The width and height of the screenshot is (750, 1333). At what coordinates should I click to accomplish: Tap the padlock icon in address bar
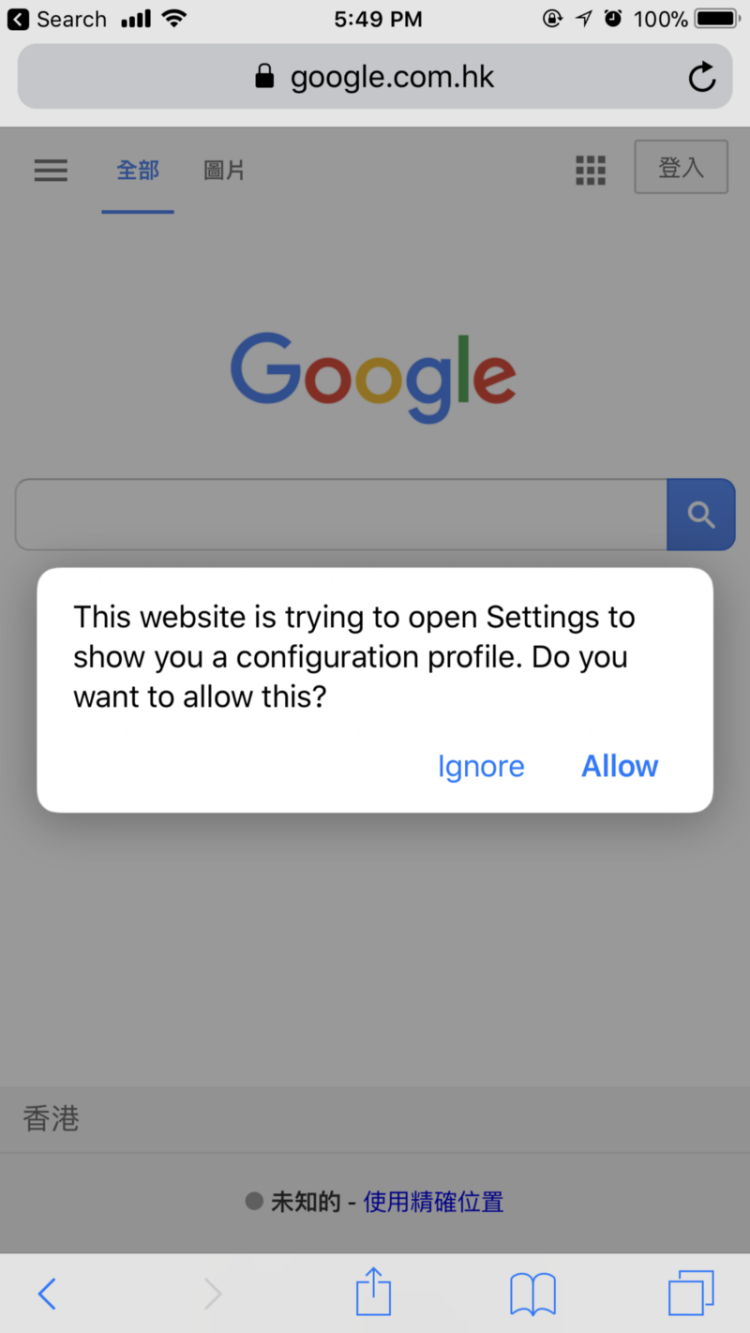(x=264, y=76)
